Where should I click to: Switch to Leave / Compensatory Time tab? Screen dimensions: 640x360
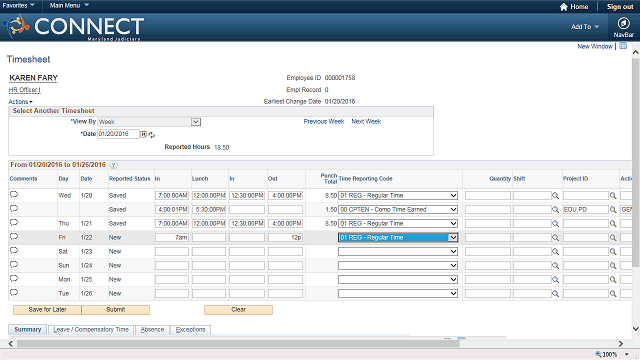(91, 329)
